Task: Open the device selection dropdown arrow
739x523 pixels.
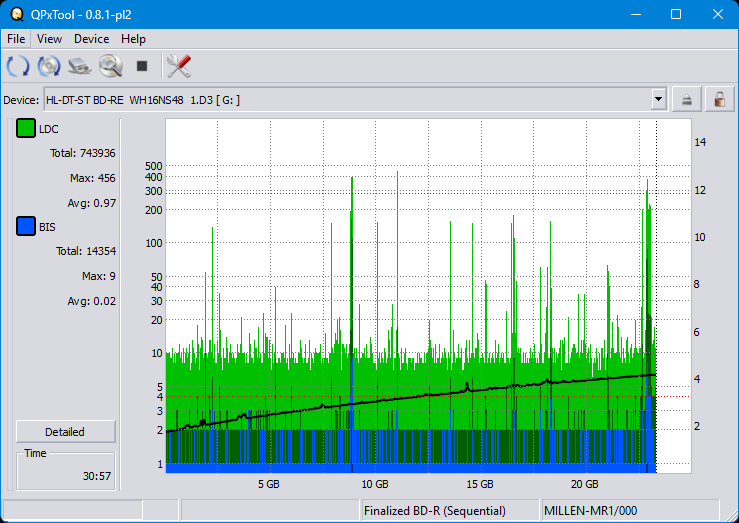Action: coord(658,99)
